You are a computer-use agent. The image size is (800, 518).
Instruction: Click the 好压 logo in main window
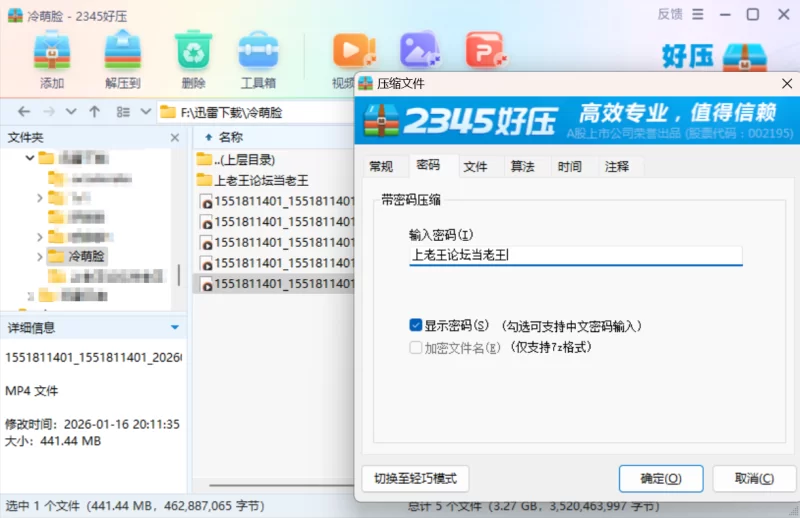[x=714, y=56]
